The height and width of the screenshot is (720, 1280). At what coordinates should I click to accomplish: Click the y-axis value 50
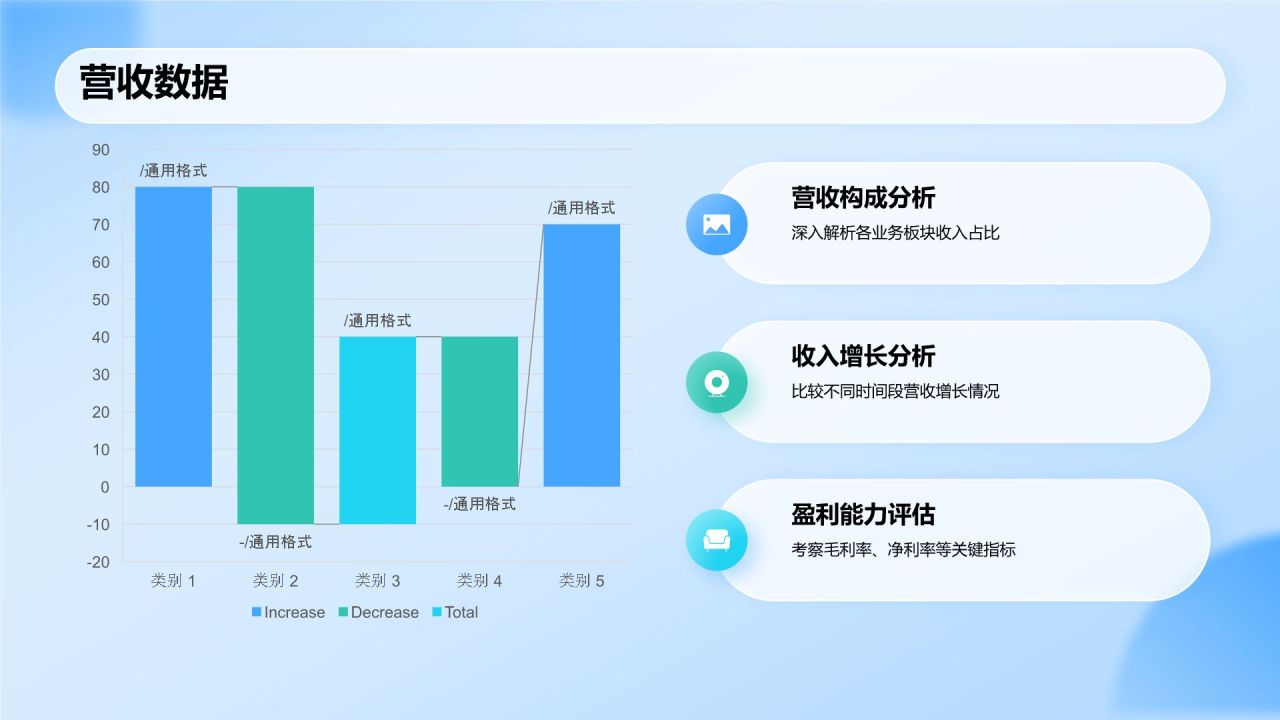(101, 300)
